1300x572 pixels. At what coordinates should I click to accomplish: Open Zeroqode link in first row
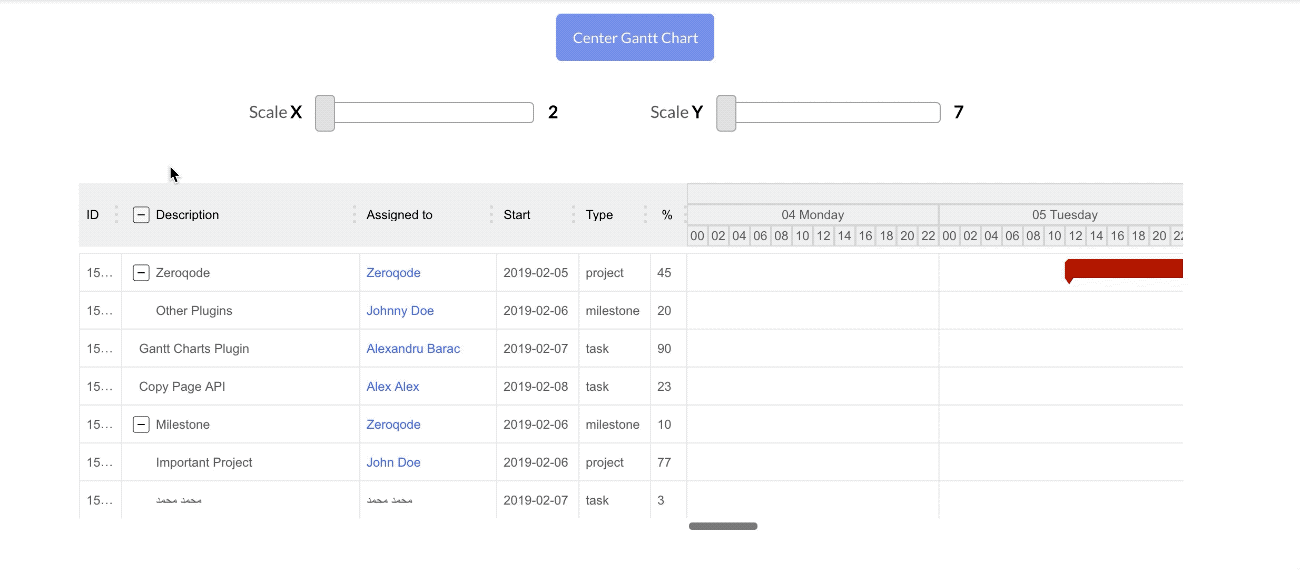[393, 273]
